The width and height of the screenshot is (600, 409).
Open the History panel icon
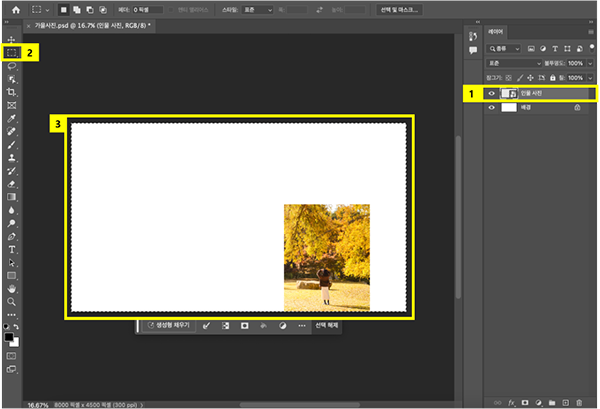pos(473,36)
